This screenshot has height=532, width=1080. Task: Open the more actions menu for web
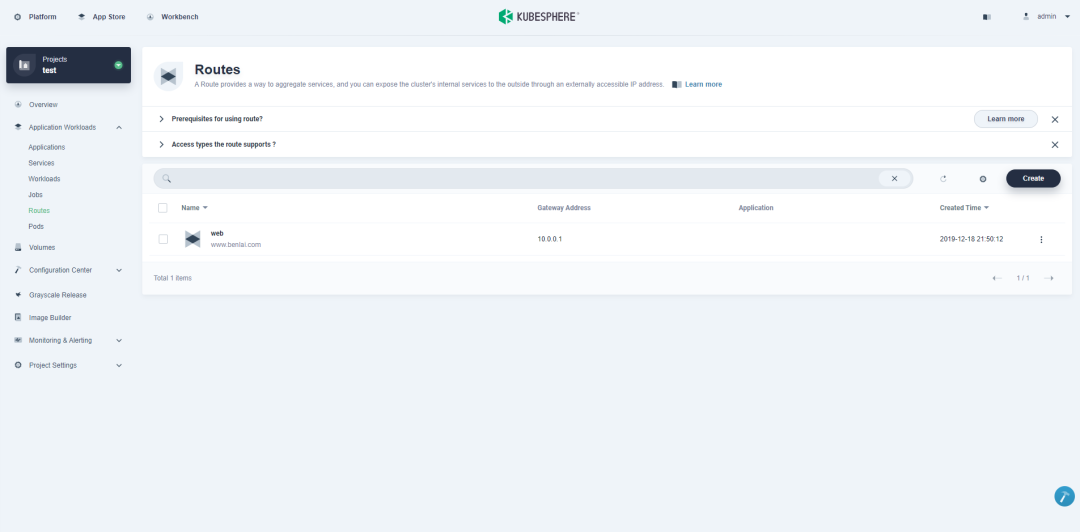(x=1041, y=239)
